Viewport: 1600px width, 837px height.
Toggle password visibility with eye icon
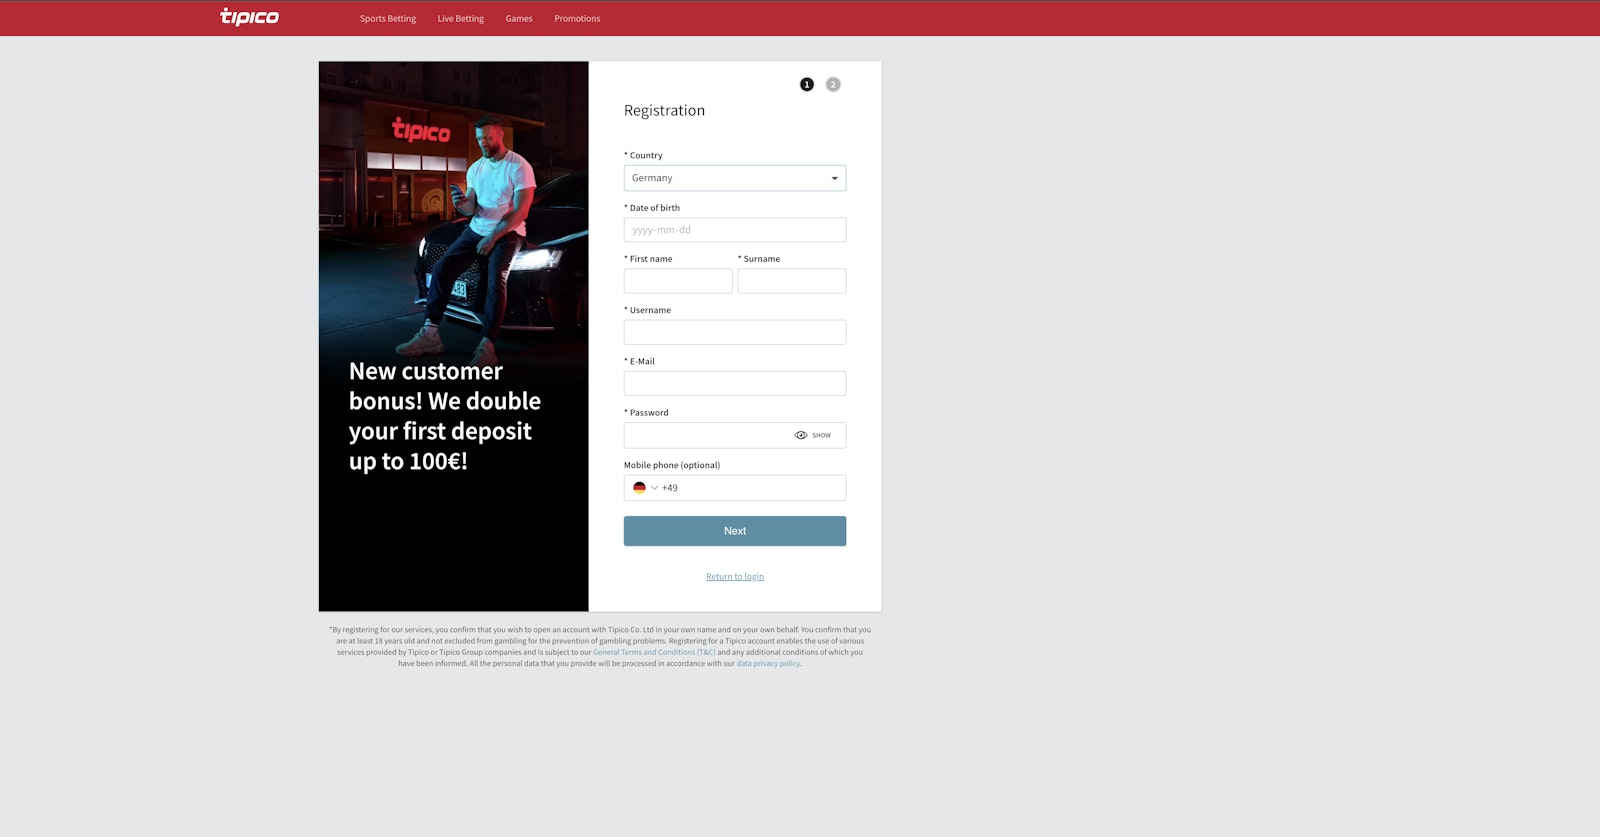[x=801, y=435]
